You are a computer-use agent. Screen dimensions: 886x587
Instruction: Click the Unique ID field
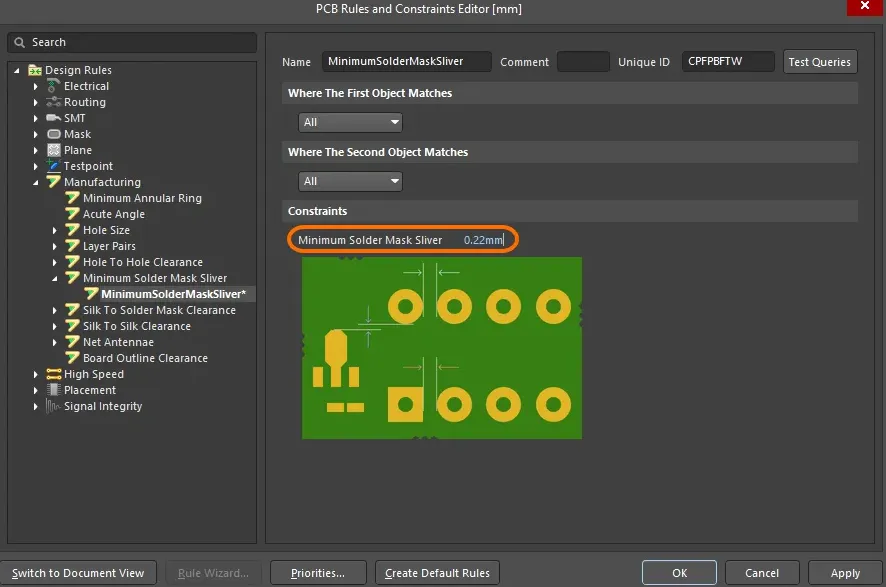728,62
